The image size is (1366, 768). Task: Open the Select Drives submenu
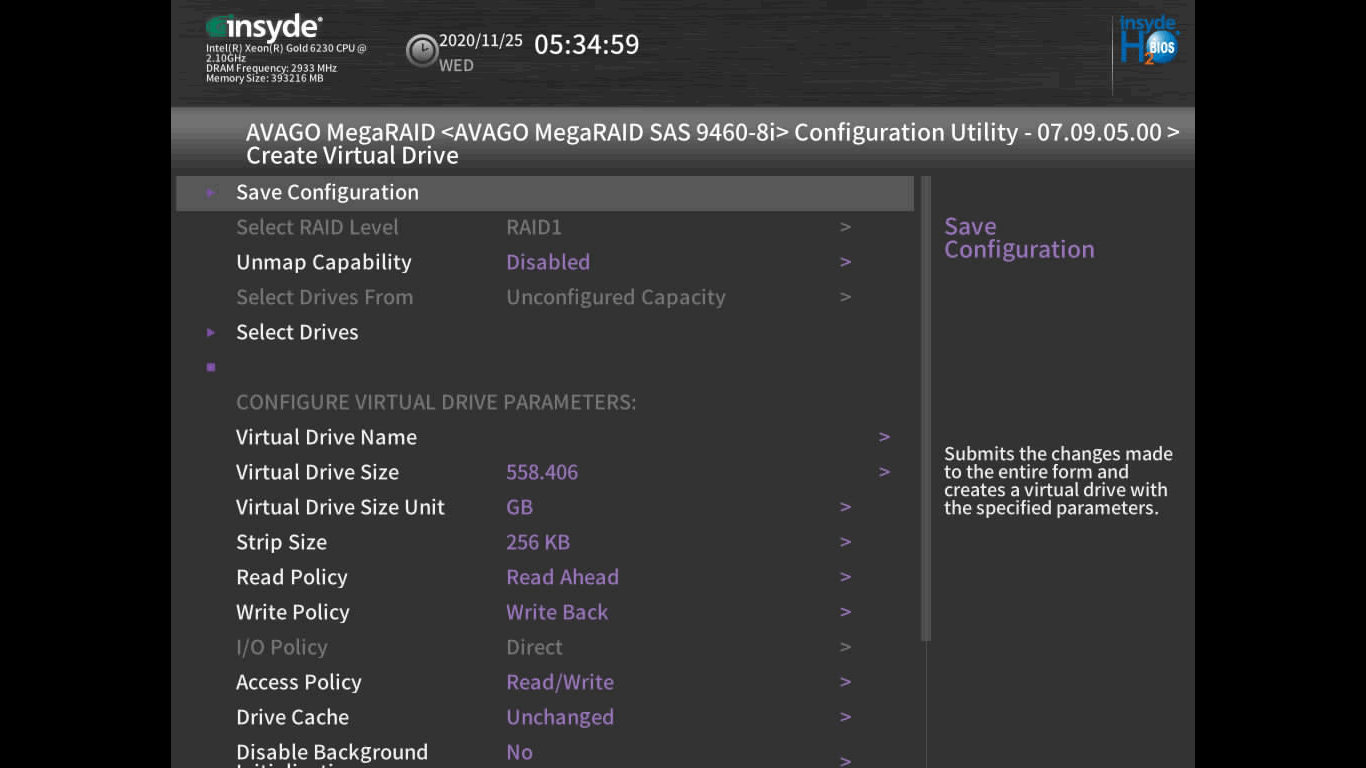297,332
